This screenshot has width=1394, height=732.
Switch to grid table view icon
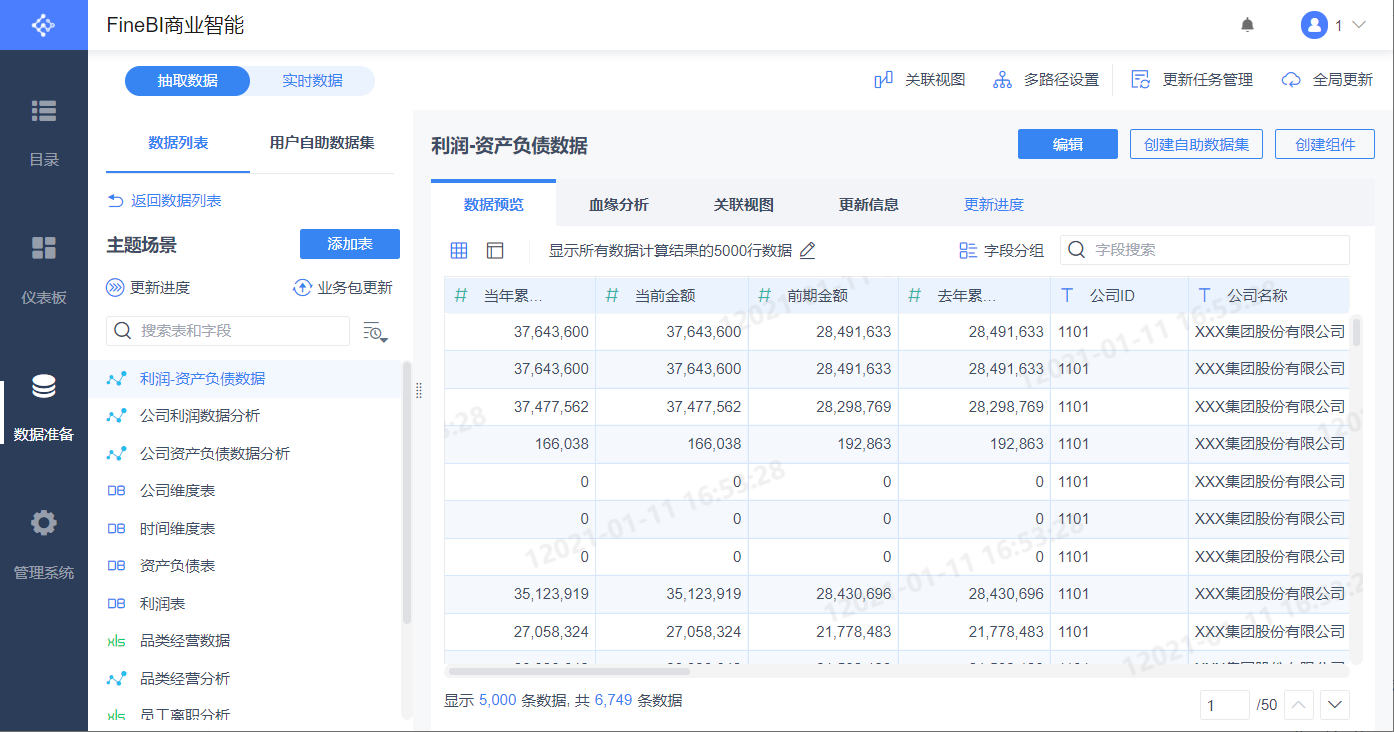(x=459, y=251)
